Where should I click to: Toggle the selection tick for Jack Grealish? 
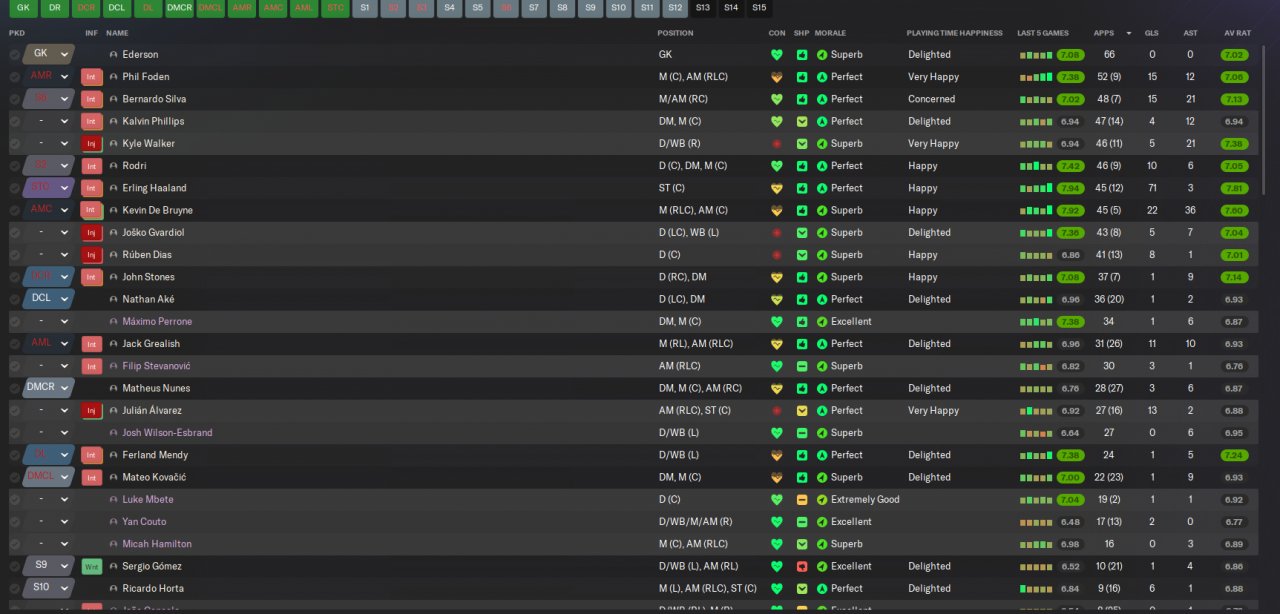tap(14, 344)
